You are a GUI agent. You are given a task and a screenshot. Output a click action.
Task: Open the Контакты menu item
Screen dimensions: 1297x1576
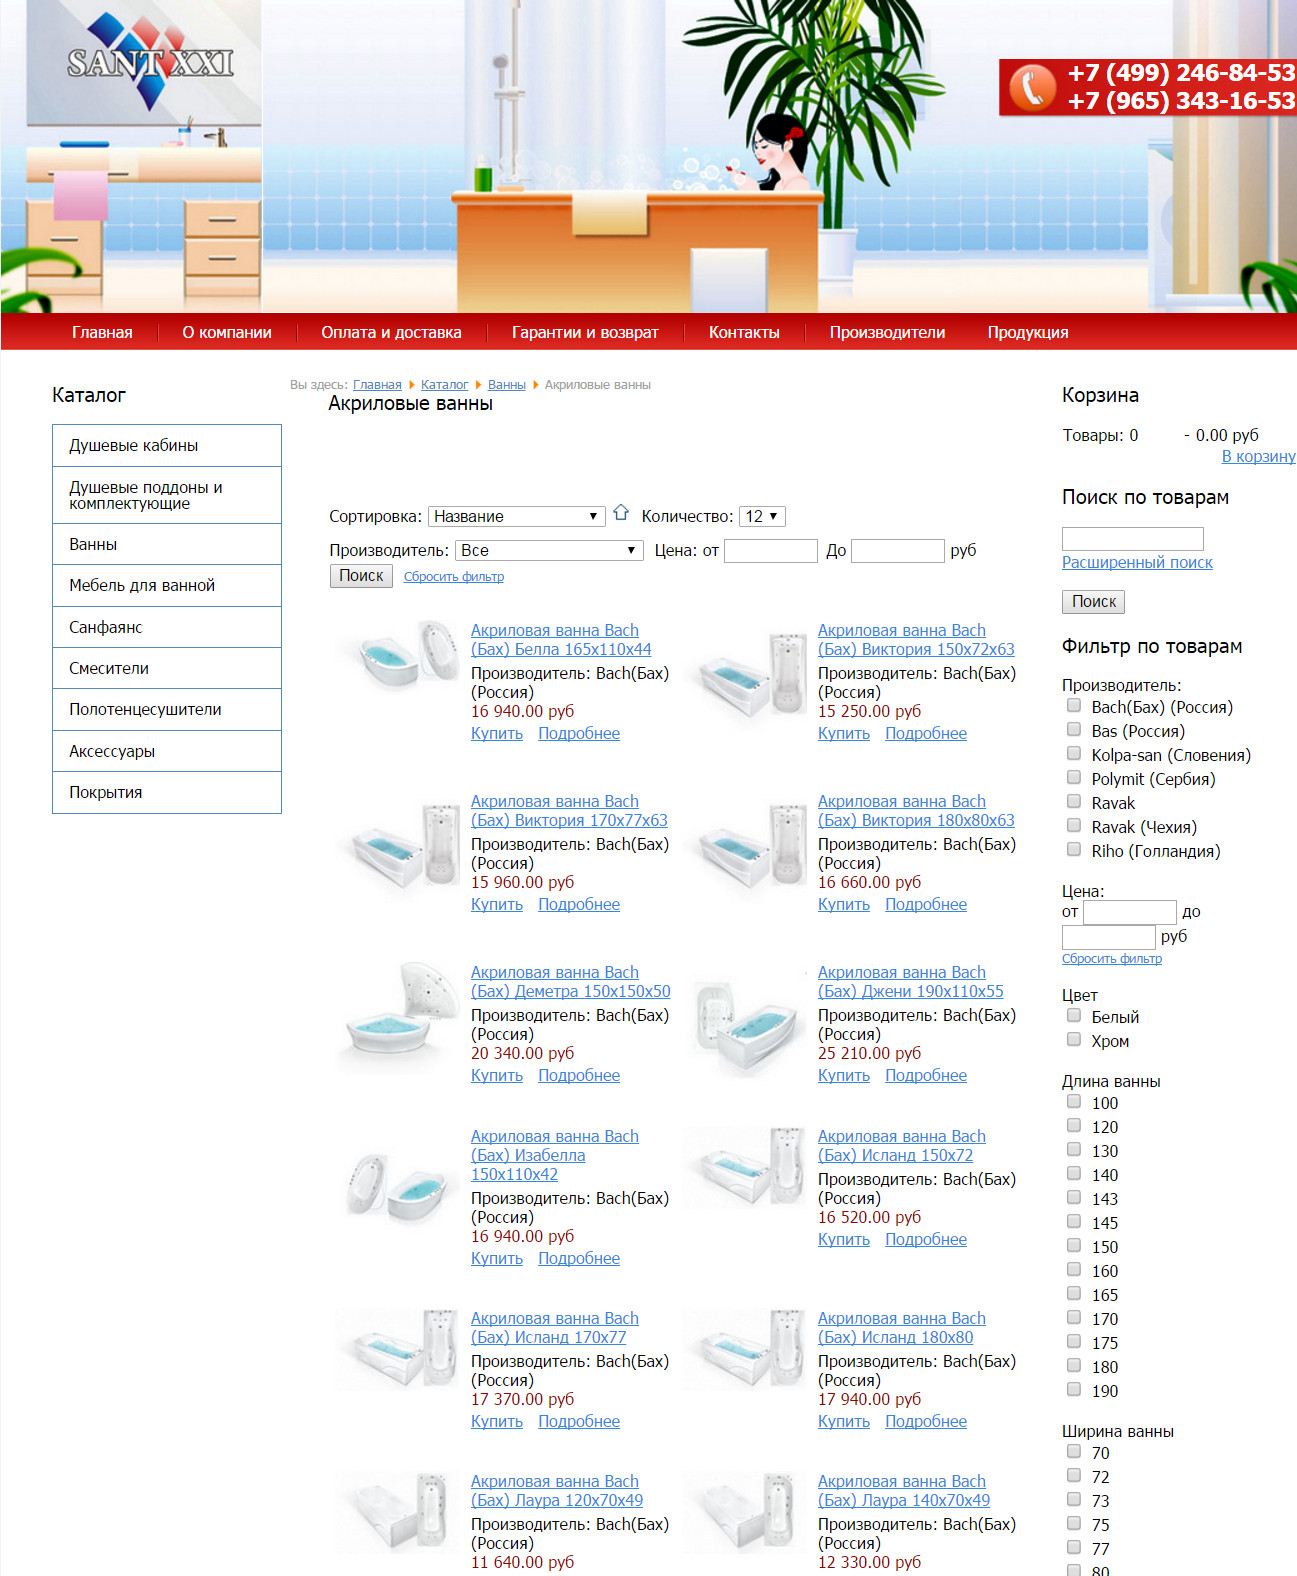pos(743,332)
